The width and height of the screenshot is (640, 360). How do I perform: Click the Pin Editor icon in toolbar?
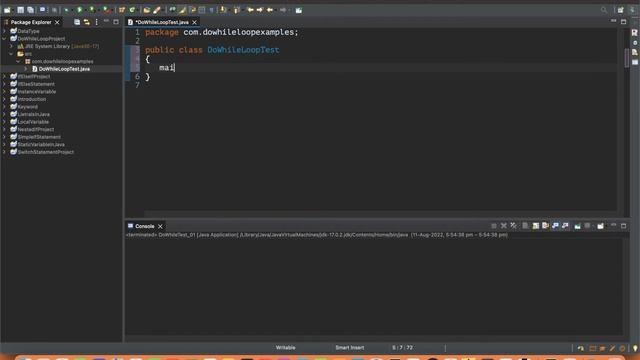(299, 10)
